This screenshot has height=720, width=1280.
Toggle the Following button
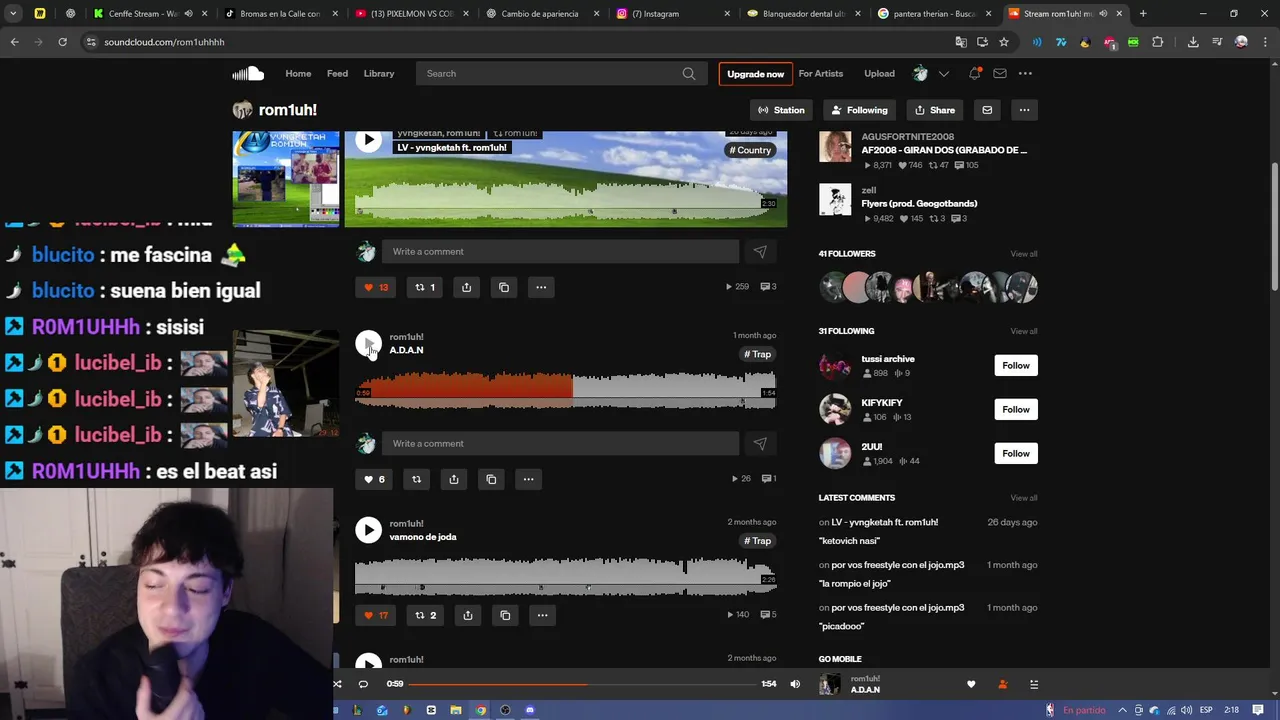[859, 110]
